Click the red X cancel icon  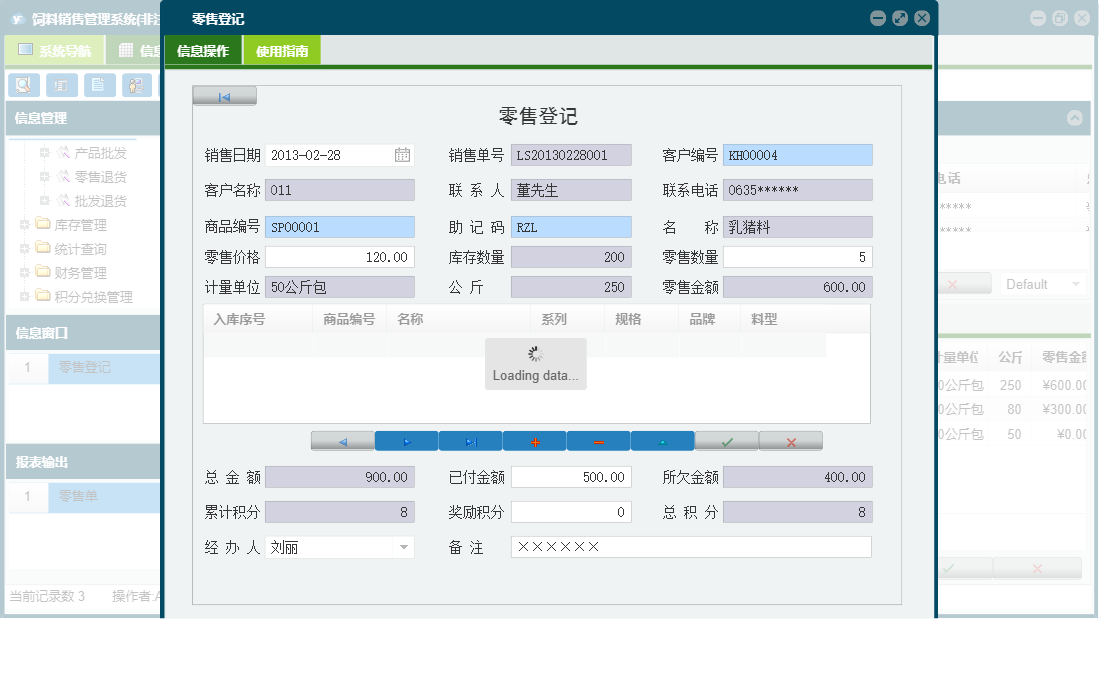pos(791,440)
